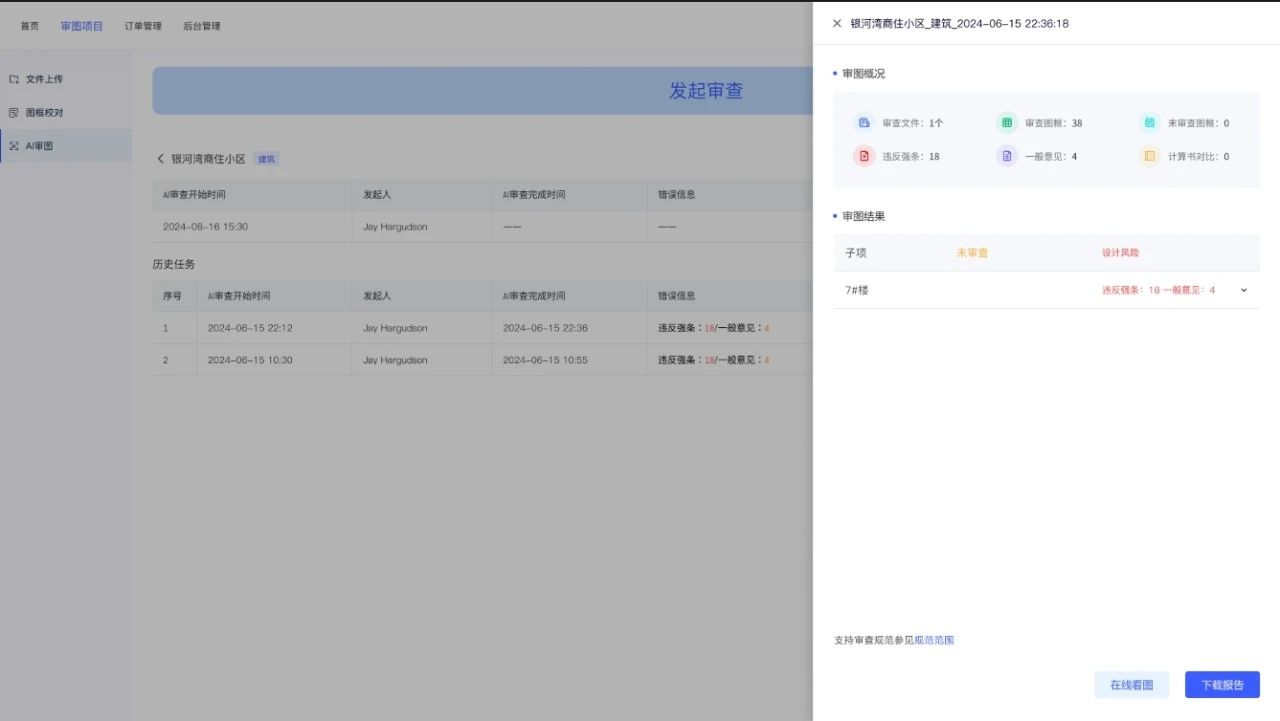This screenshot has width=1280, height=721.
Task: Click the calculation comparison icon (计算书对比)
Action: [1149, 156]
